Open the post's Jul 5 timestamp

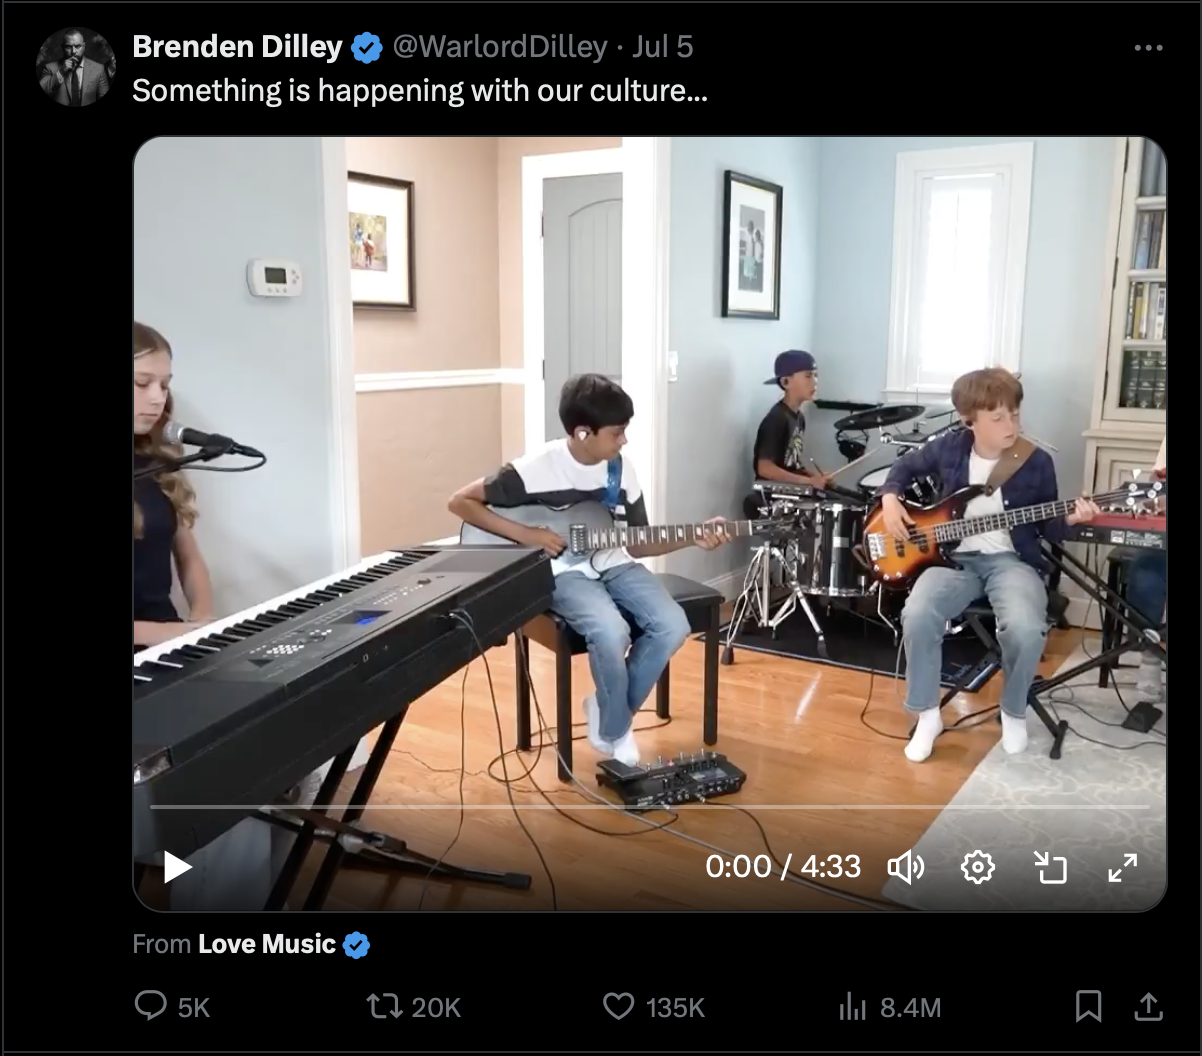pos(662,47)
